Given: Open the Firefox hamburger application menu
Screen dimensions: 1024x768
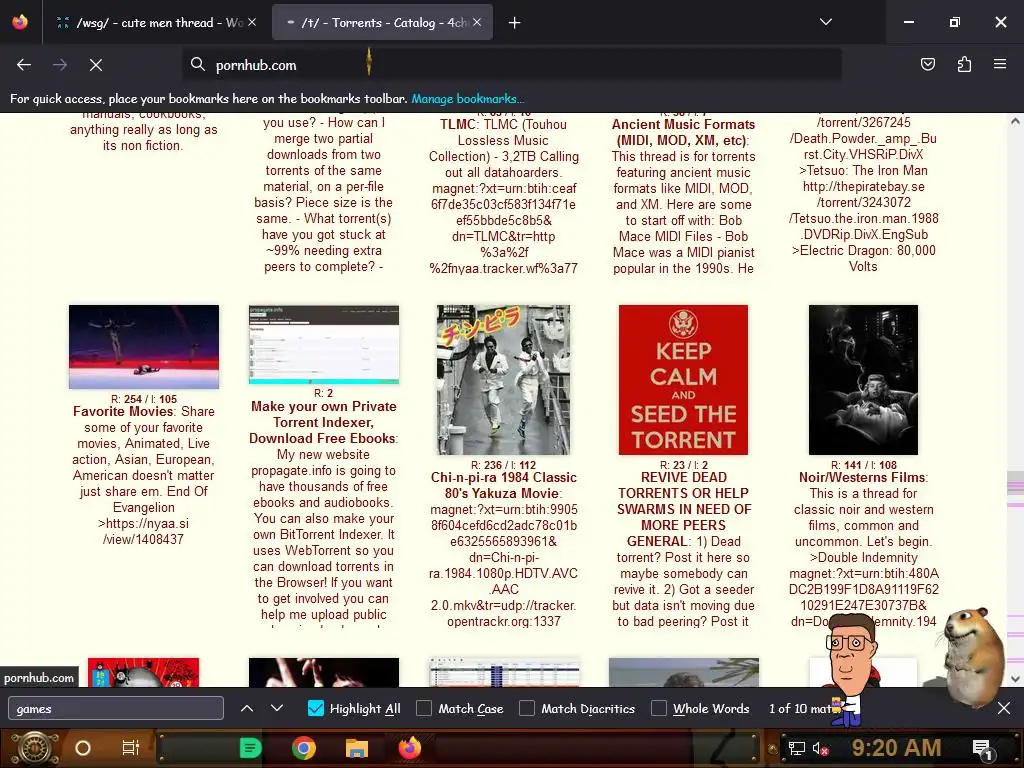Looking at the screenshot, I should [x=1000, y=64].
